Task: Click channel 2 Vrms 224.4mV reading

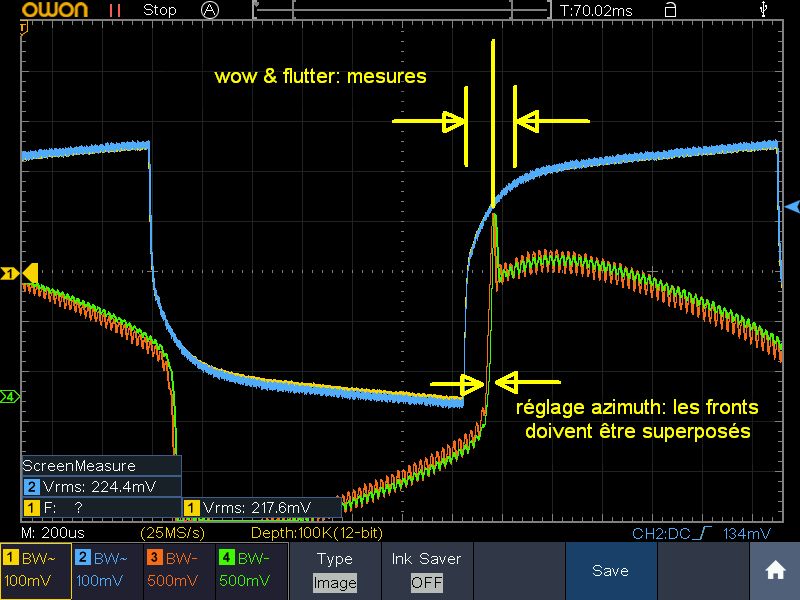Action: pos(101,486)
